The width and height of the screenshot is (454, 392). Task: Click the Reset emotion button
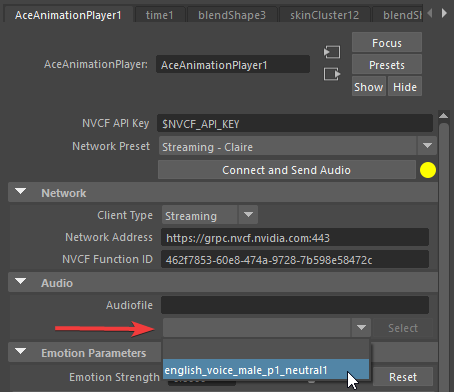[403, 377]
